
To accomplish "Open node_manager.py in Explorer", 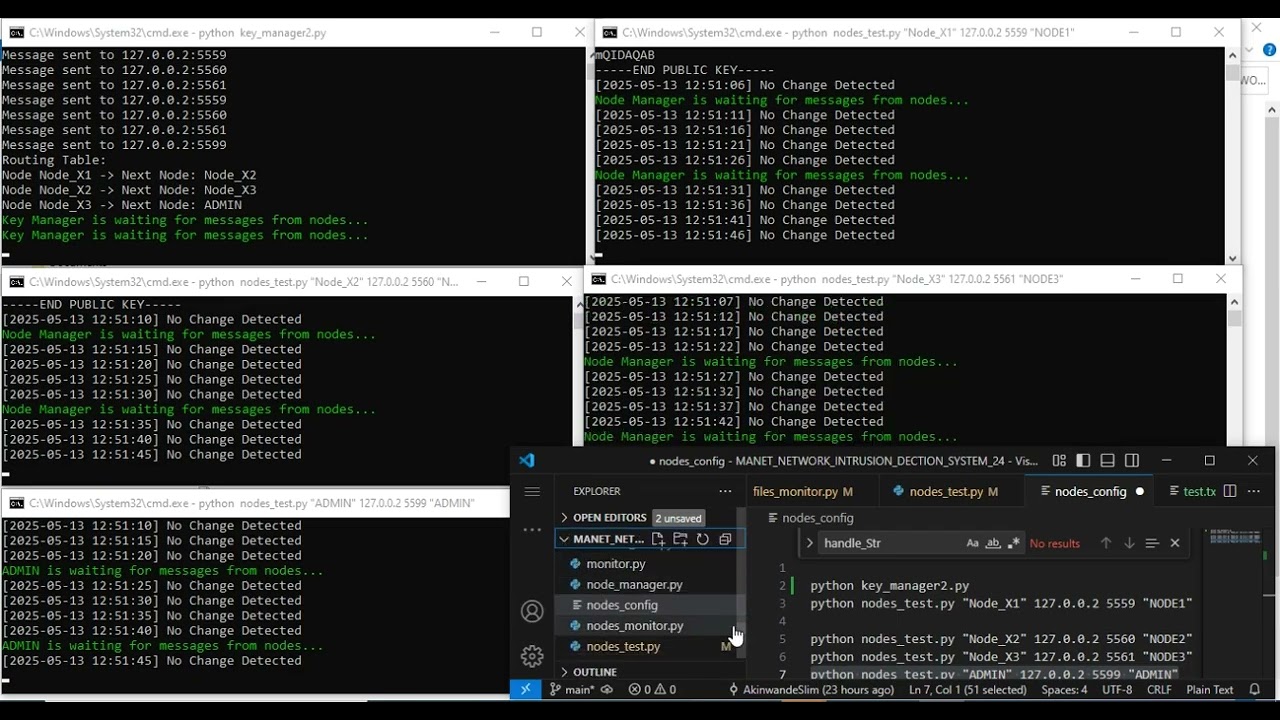I will pos(646,584).
